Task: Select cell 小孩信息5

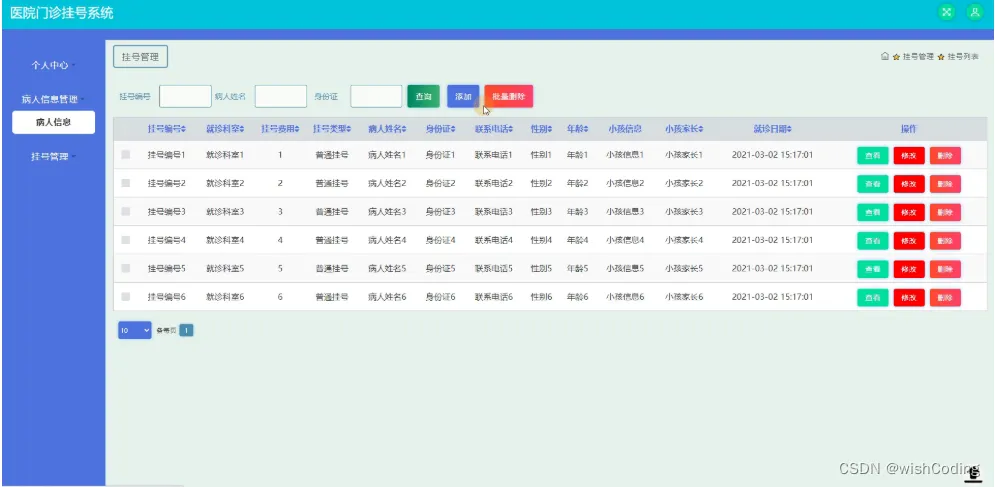Action: (625, 269)
